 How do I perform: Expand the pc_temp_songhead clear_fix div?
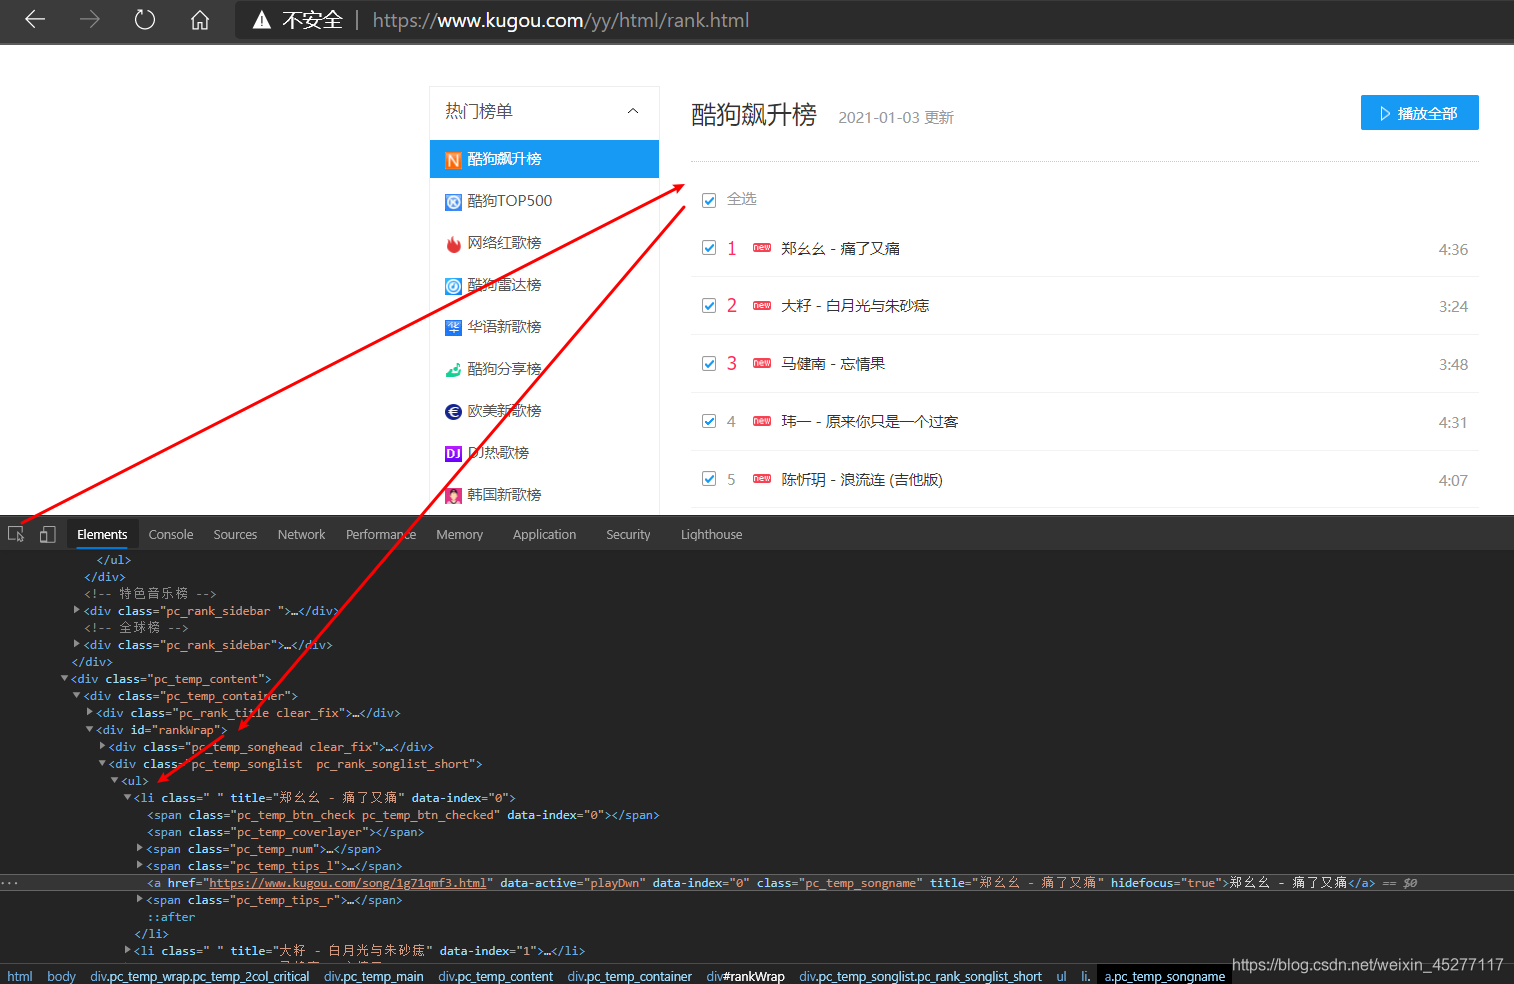(x=103, y=747)
